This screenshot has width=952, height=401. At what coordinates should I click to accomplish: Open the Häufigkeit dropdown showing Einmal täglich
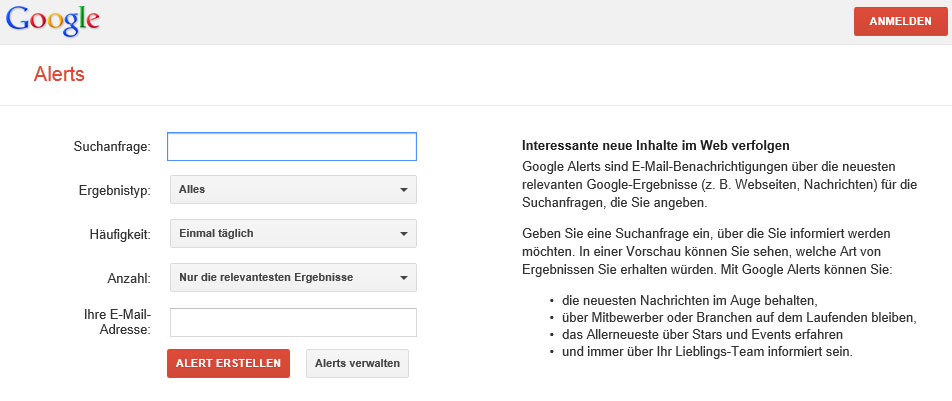[293, 233]
